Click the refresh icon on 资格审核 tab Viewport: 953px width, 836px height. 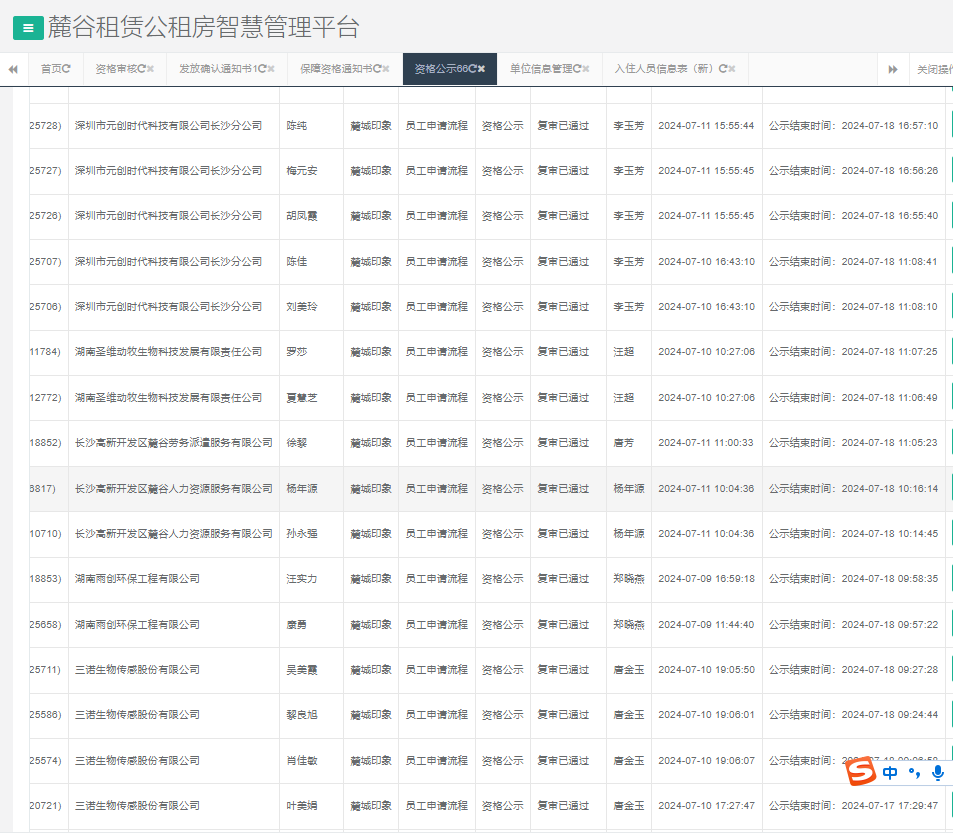click(x=142, y=69)
